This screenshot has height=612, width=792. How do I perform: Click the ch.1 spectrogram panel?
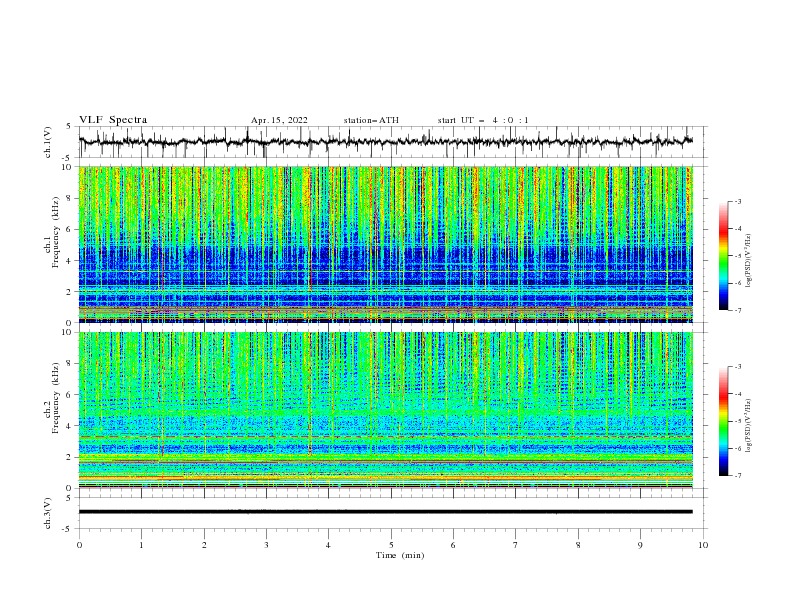(x=385, y=244)
